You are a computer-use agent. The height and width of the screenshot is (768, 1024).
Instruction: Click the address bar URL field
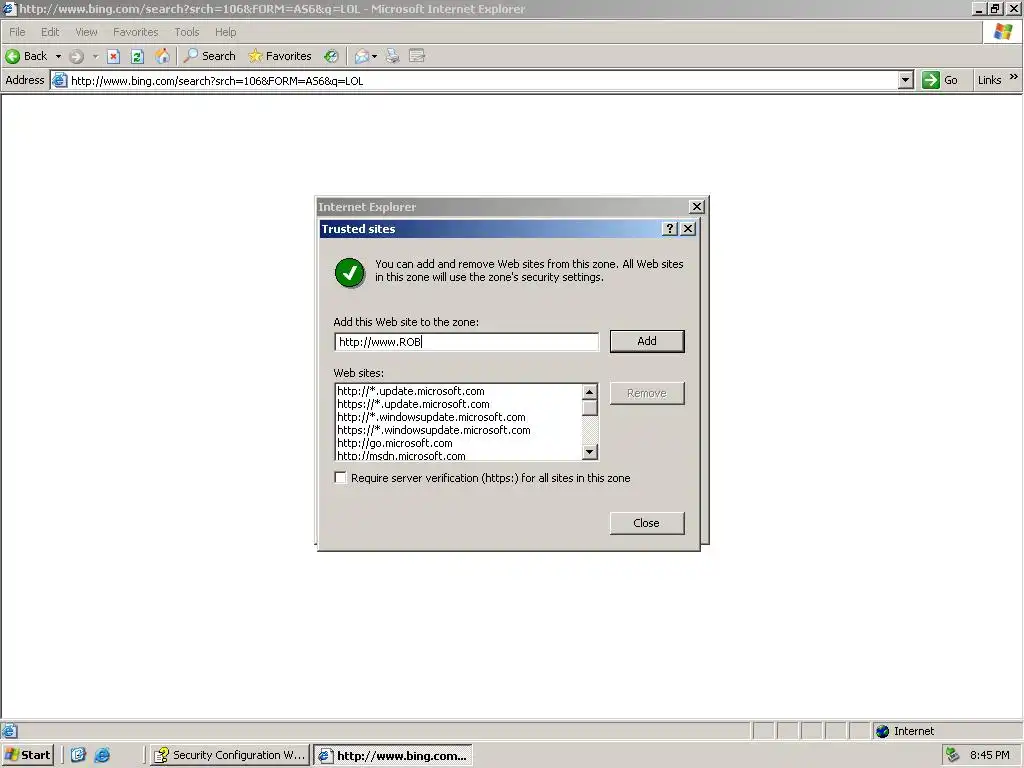tap(482, 80)
